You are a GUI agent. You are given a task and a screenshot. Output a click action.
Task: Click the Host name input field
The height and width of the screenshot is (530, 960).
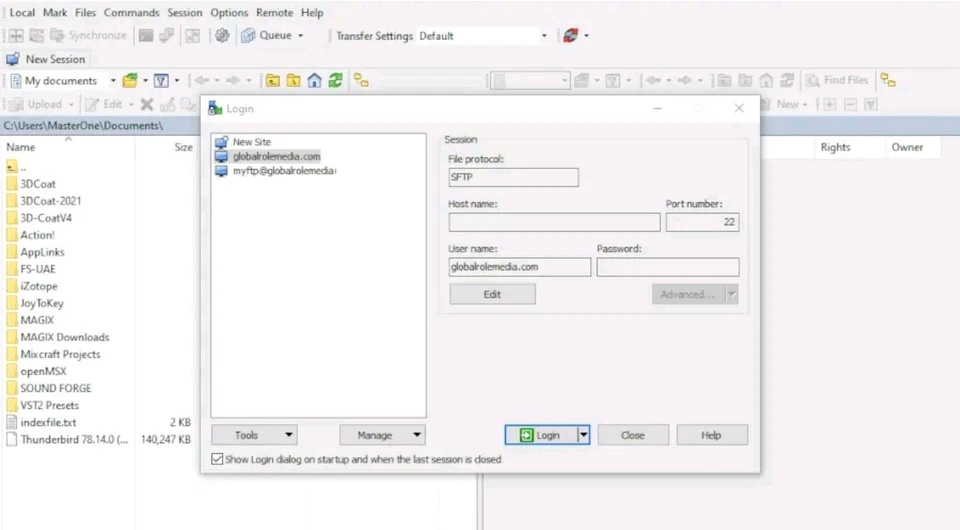pyautogui.click(x=554, y=222)
